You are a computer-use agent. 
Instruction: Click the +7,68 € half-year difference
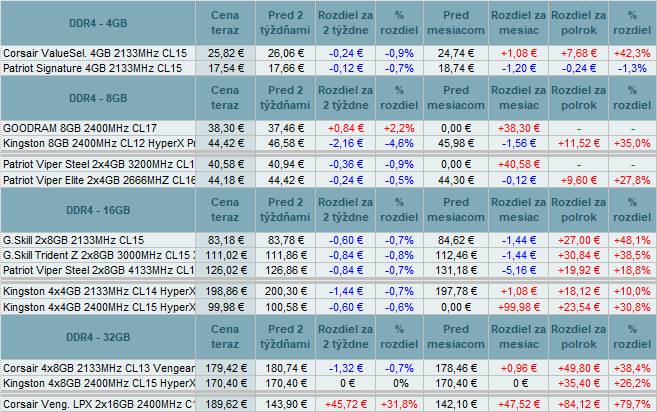coord(579,53)
